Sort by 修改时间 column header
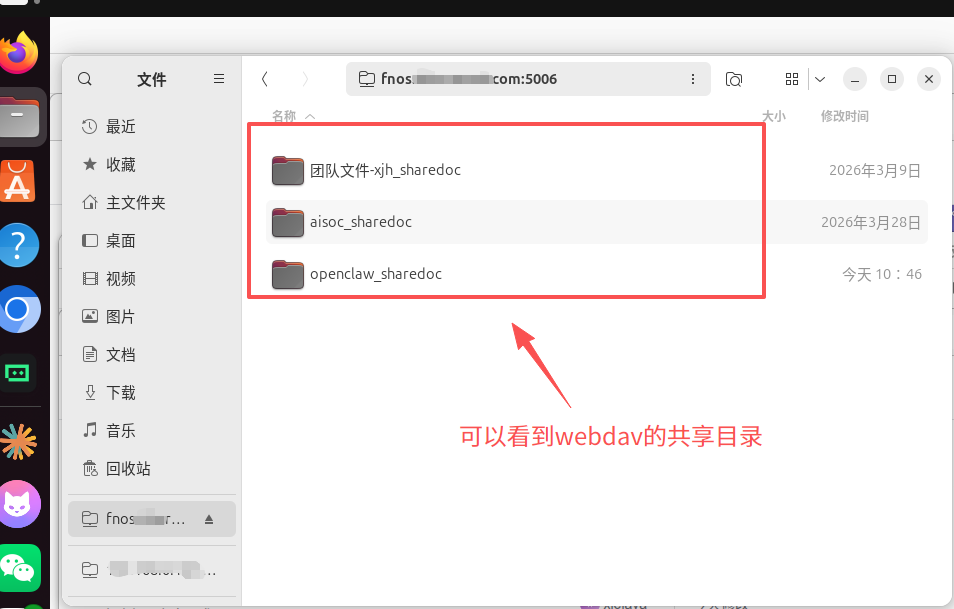The width and height of the screenshot is (954, 609). point(844,116)
